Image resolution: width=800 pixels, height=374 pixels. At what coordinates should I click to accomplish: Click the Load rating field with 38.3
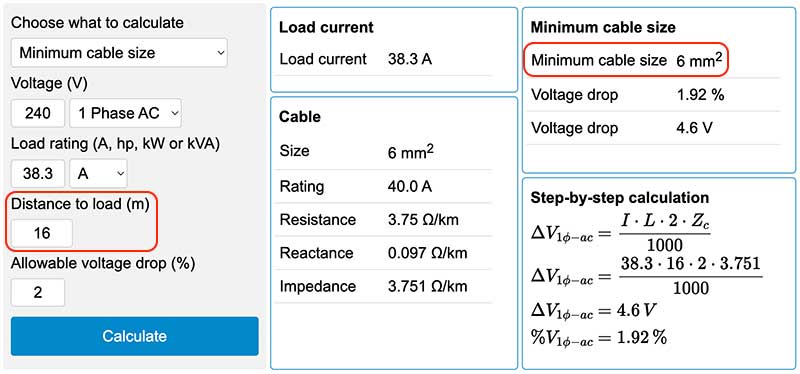click(38, 173)
